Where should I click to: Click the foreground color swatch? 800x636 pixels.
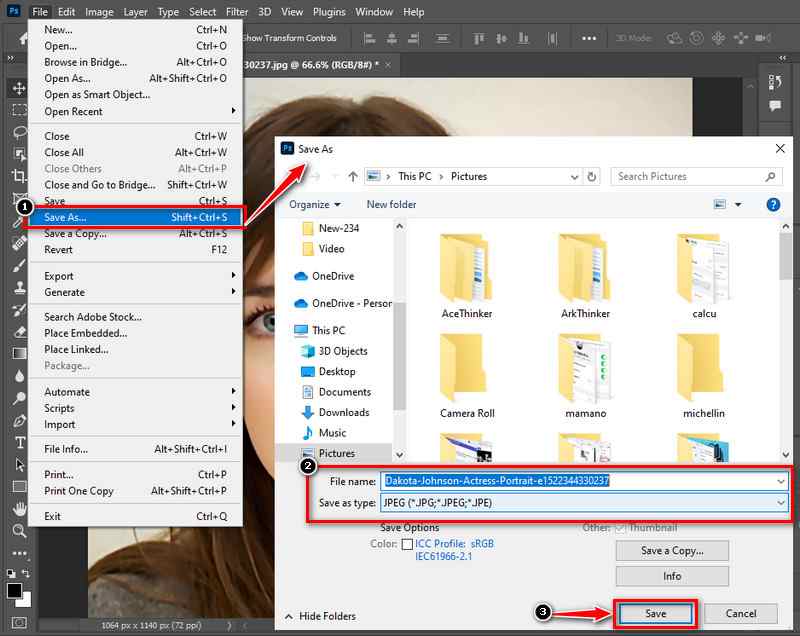[14, 591]
